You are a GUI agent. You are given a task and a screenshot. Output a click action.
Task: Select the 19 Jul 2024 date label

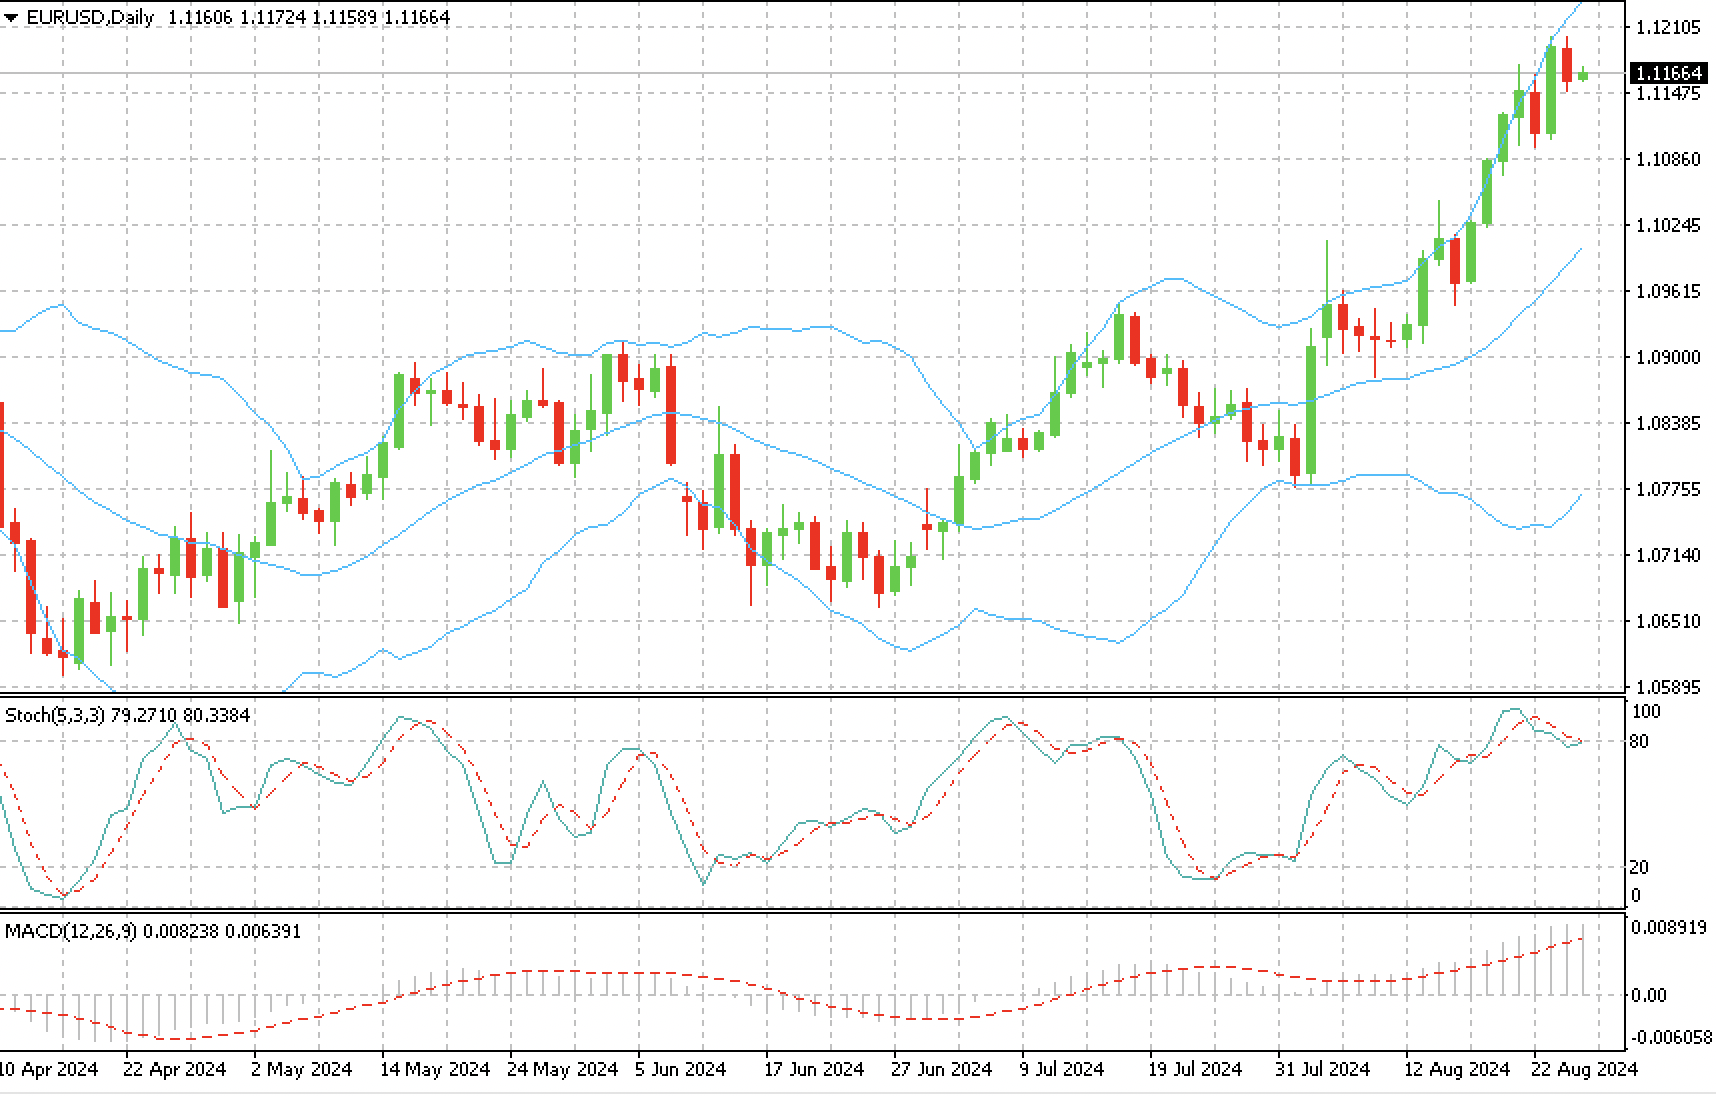tap(1196, 1069)
